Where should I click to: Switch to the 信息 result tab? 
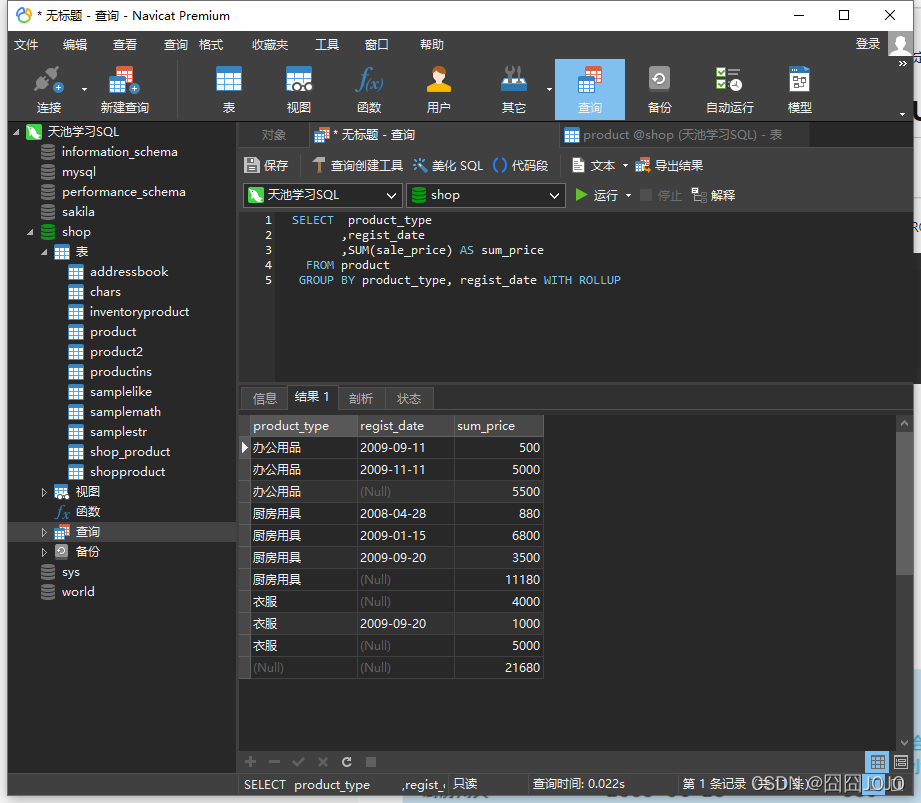pos(264,398)
